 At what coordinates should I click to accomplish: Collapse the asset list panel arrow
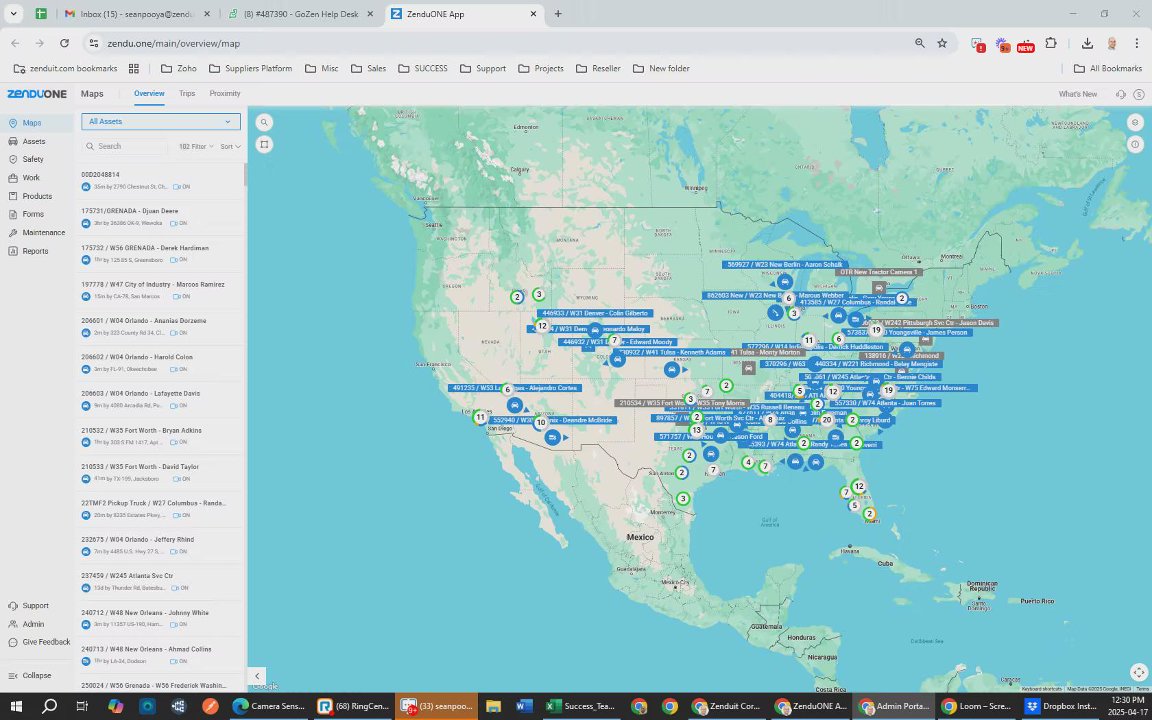[257, 676]
